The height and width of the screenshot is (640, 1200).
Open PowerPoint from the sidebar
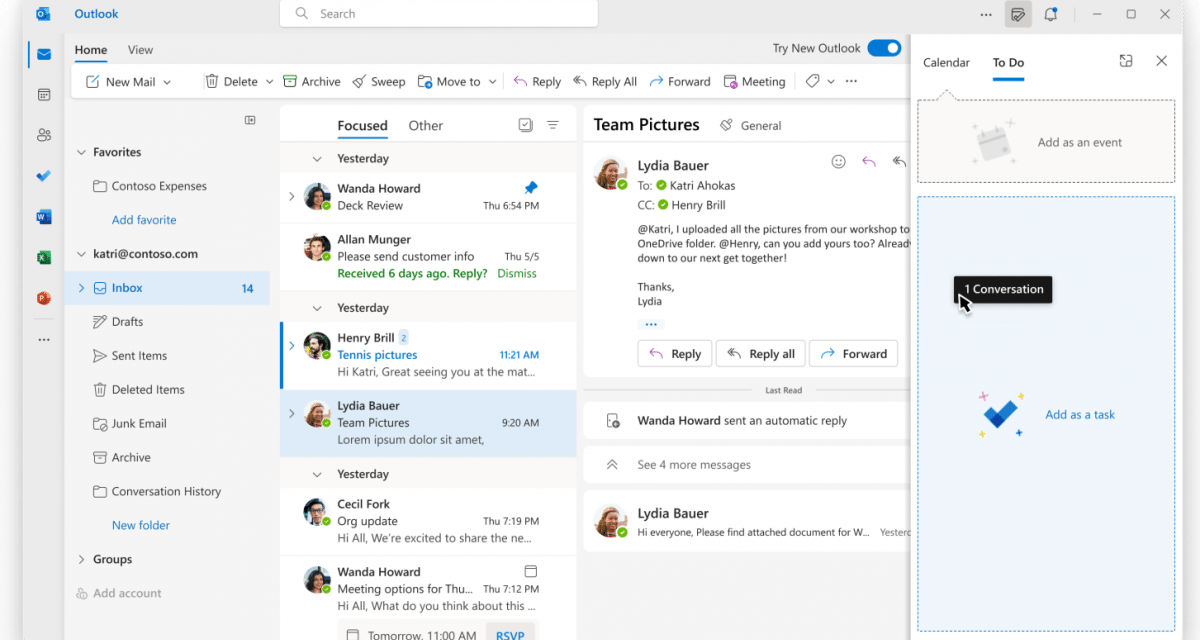point(43,297)
